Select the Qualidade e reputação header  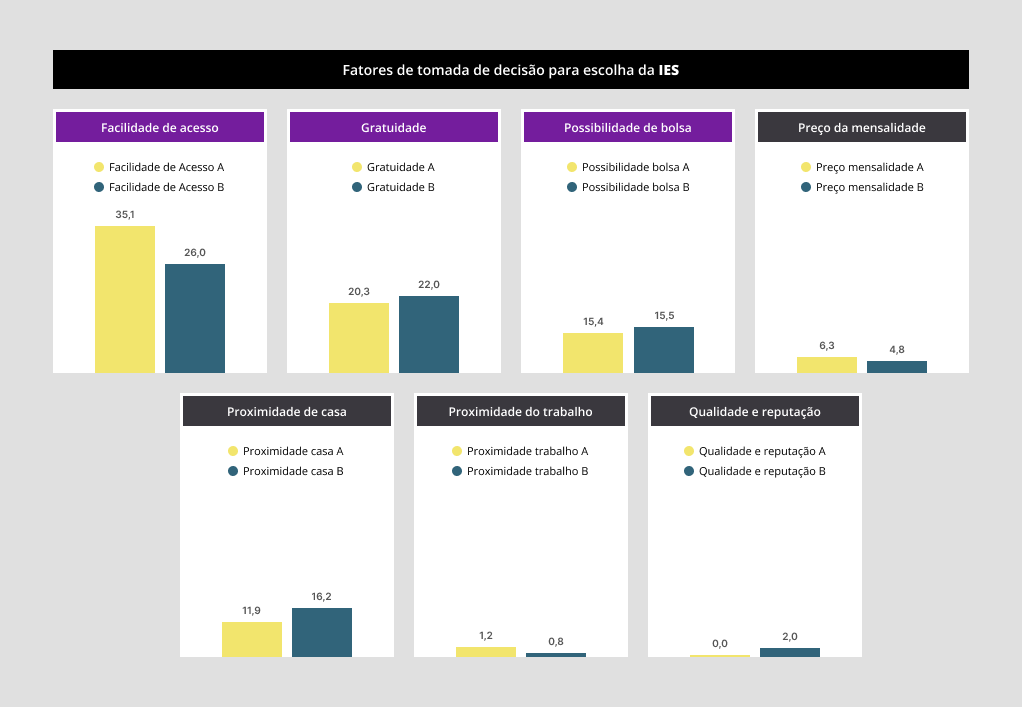[754, 412]
